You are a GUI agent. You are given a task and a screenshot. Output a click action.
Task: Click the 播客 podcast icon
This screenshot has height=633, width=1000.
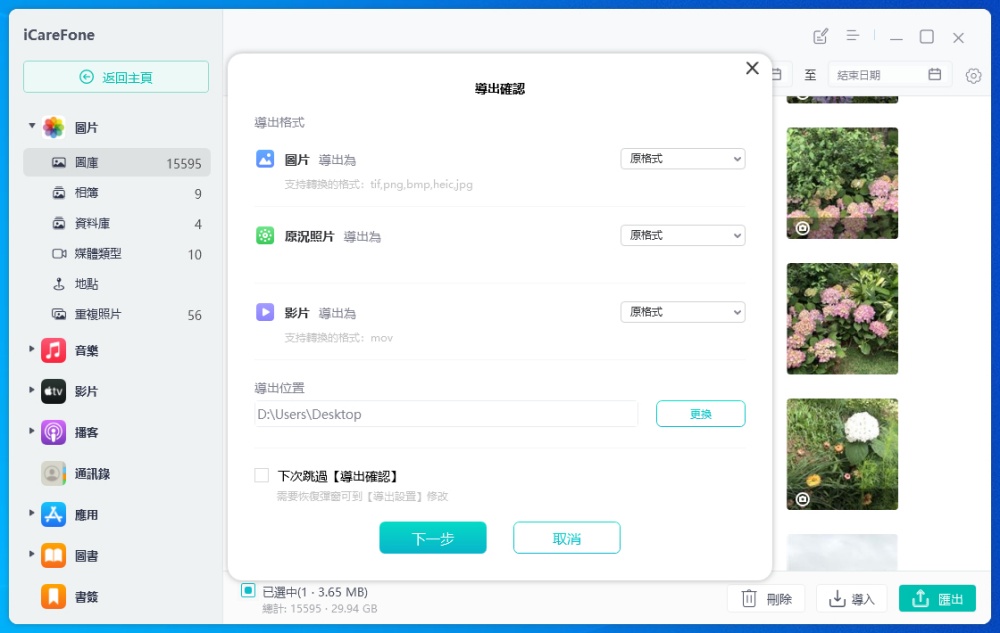54,433
